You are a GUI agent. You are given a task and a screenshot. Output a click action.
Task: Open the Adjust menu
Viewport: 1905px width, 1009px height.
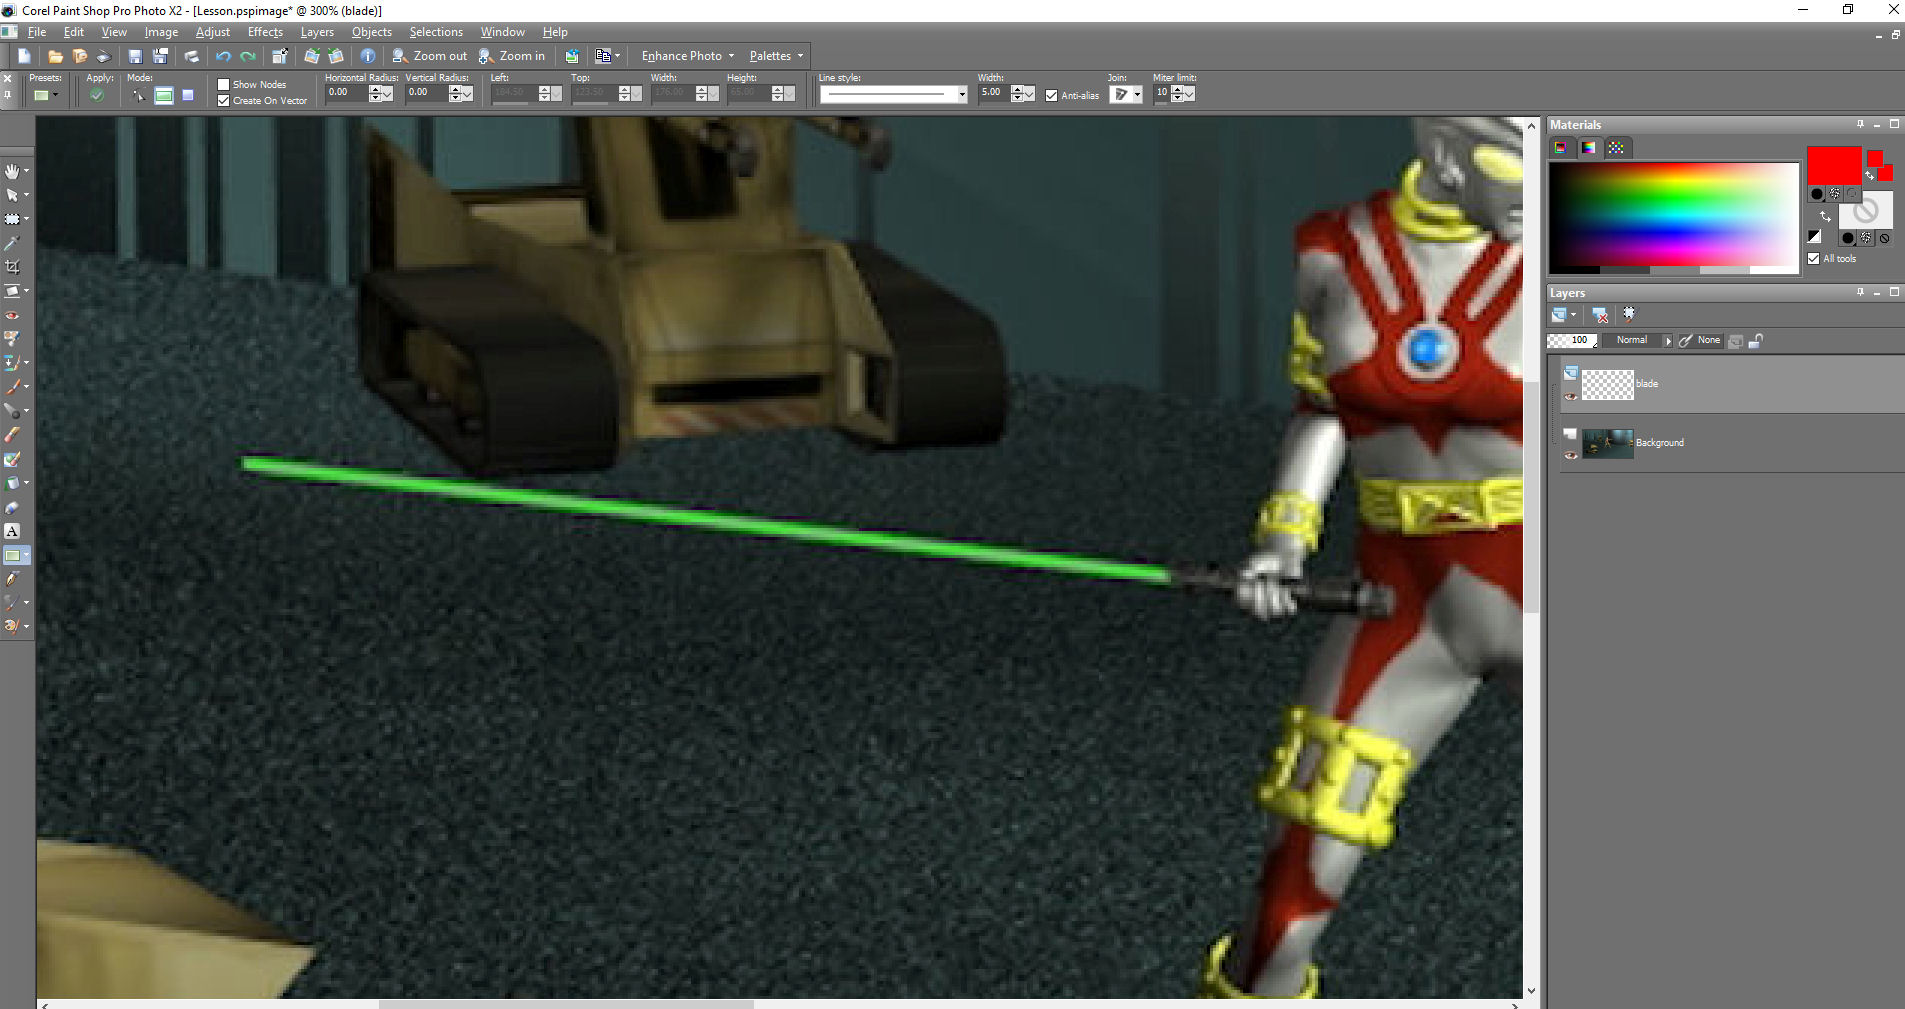pyautogui.click(x=212, y=32)
